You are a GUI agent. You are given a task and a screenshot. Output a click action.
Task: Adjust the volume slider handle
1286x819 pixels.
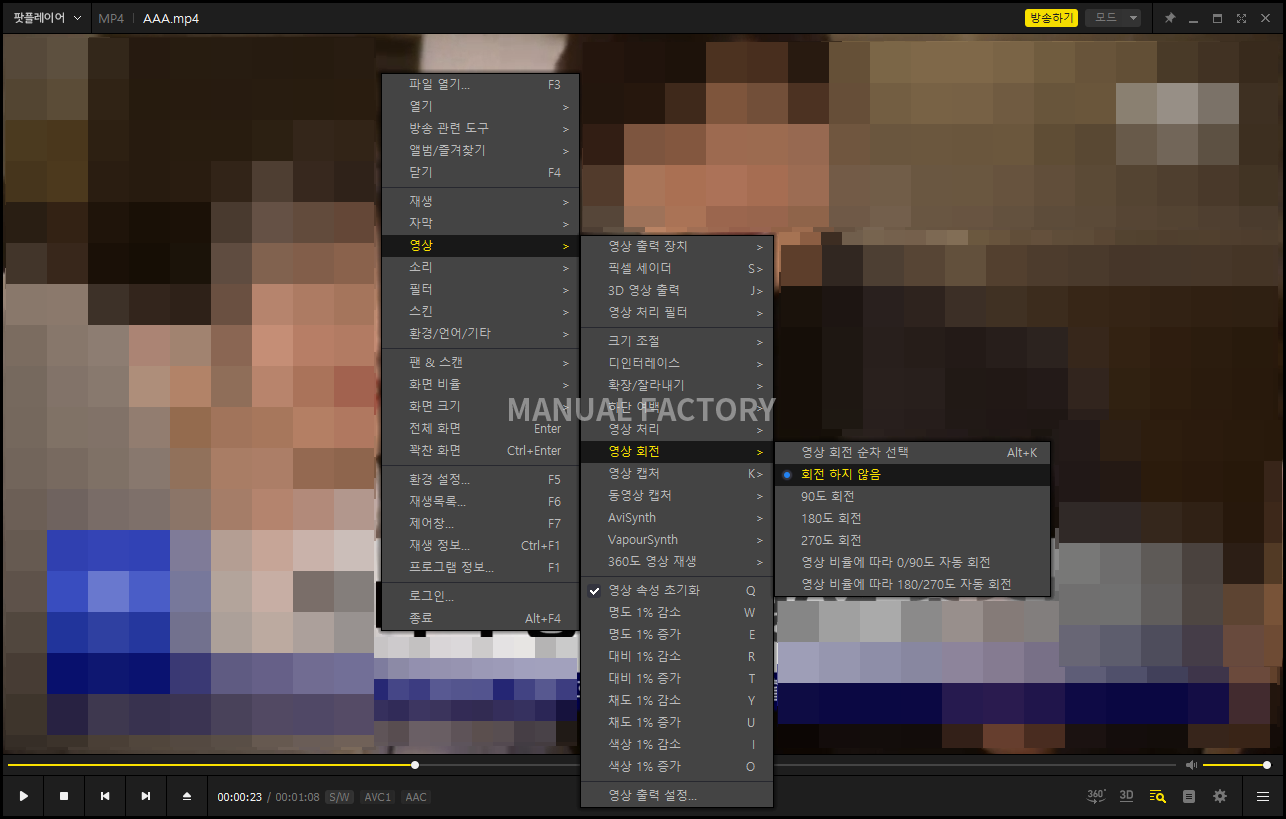(1267, 765)
